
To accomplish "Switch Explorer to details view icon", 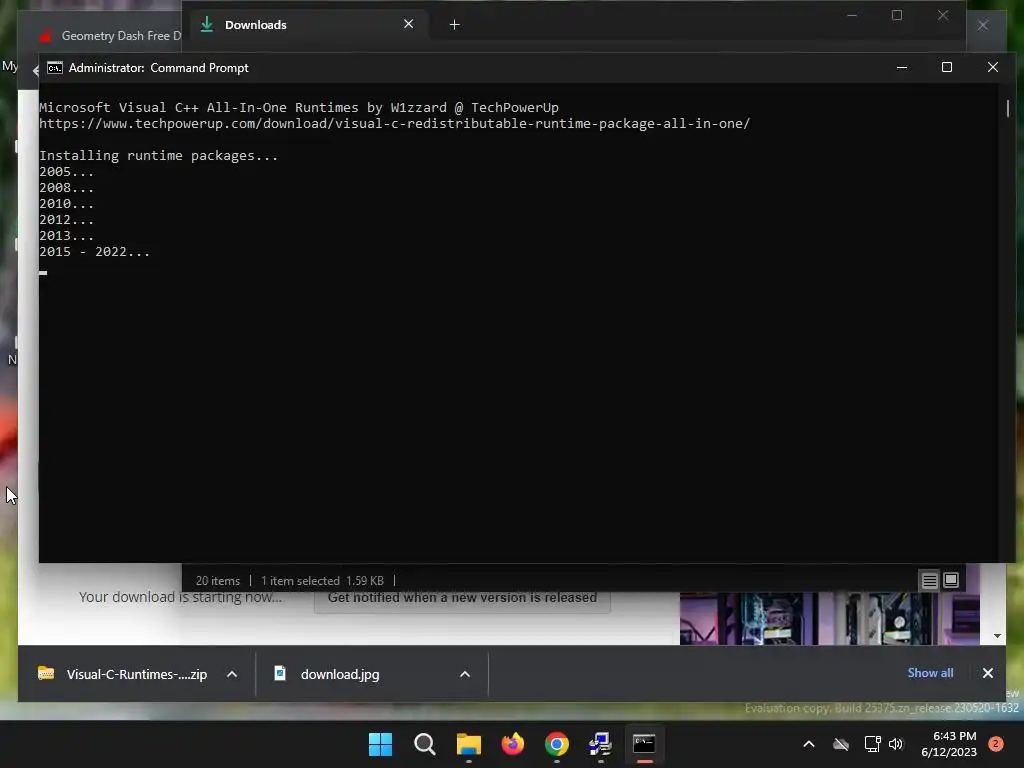I will click(x=929, y=581).
